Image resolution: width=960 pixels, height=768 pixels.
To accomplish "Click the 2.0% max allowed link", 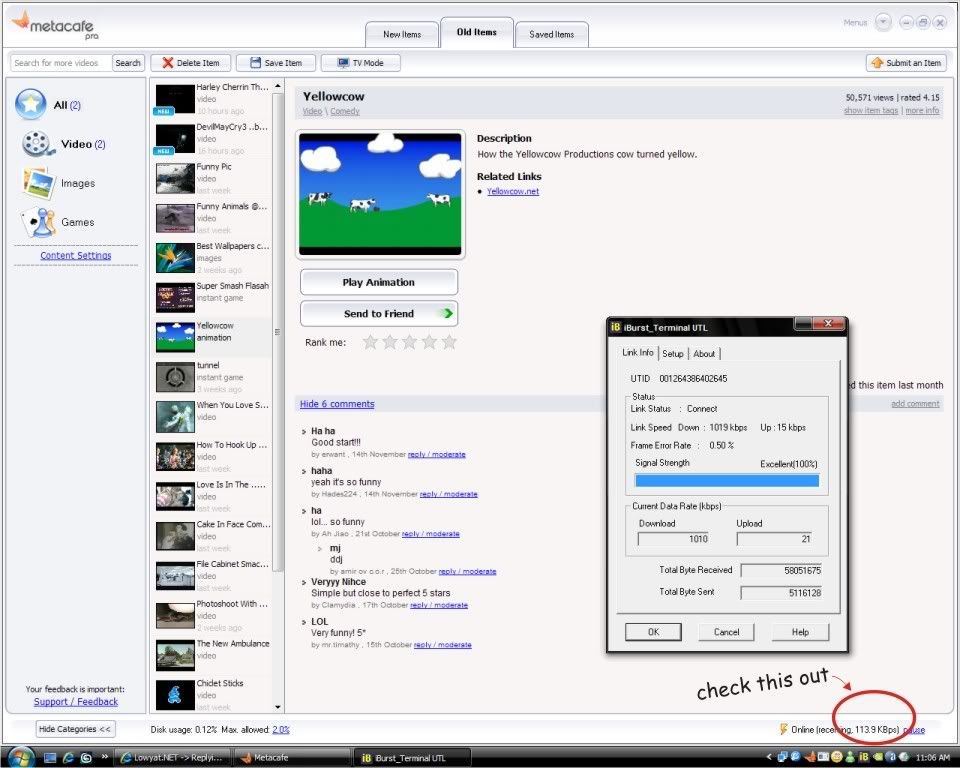I will [x=281, y=729].
